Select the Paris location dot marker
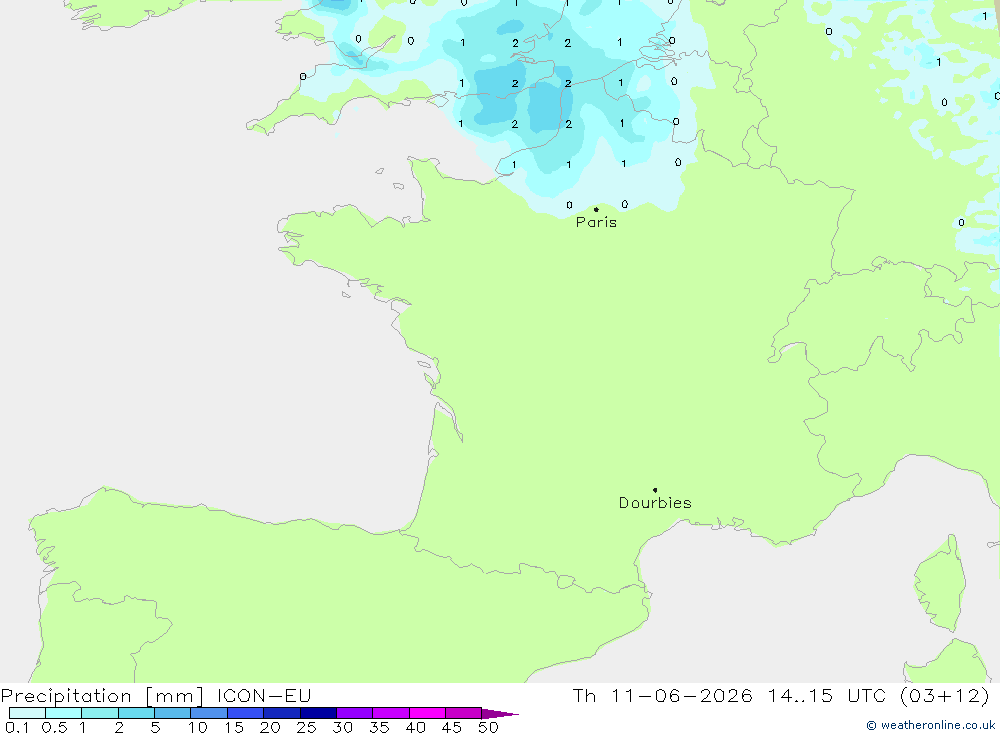The width and height of the screenshot is (1000, 733). pos(596,209)
